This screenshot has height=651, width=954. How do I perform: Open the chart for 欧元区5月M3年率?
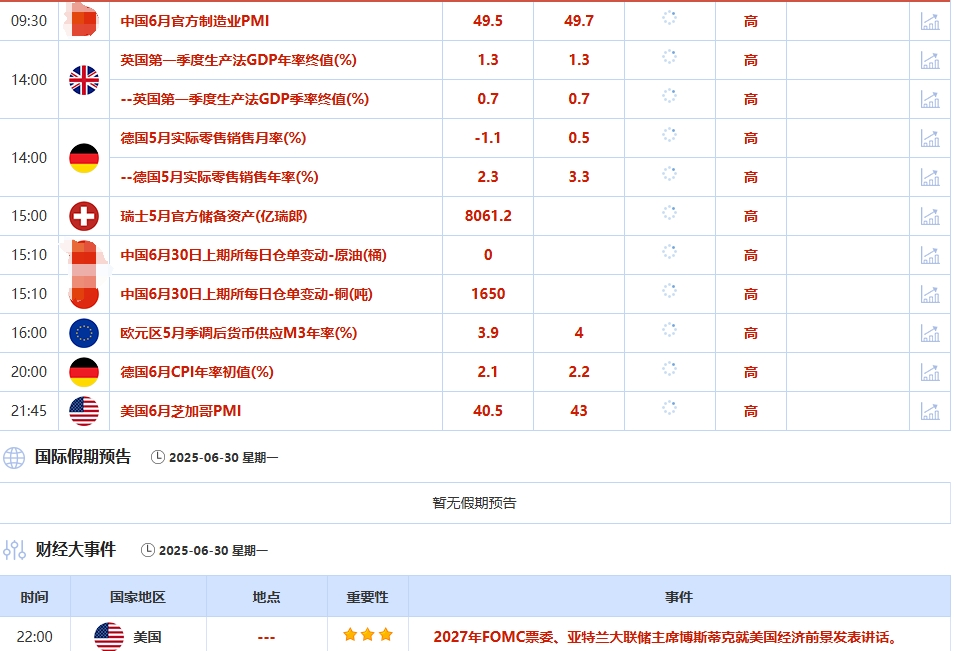(931, 333)
